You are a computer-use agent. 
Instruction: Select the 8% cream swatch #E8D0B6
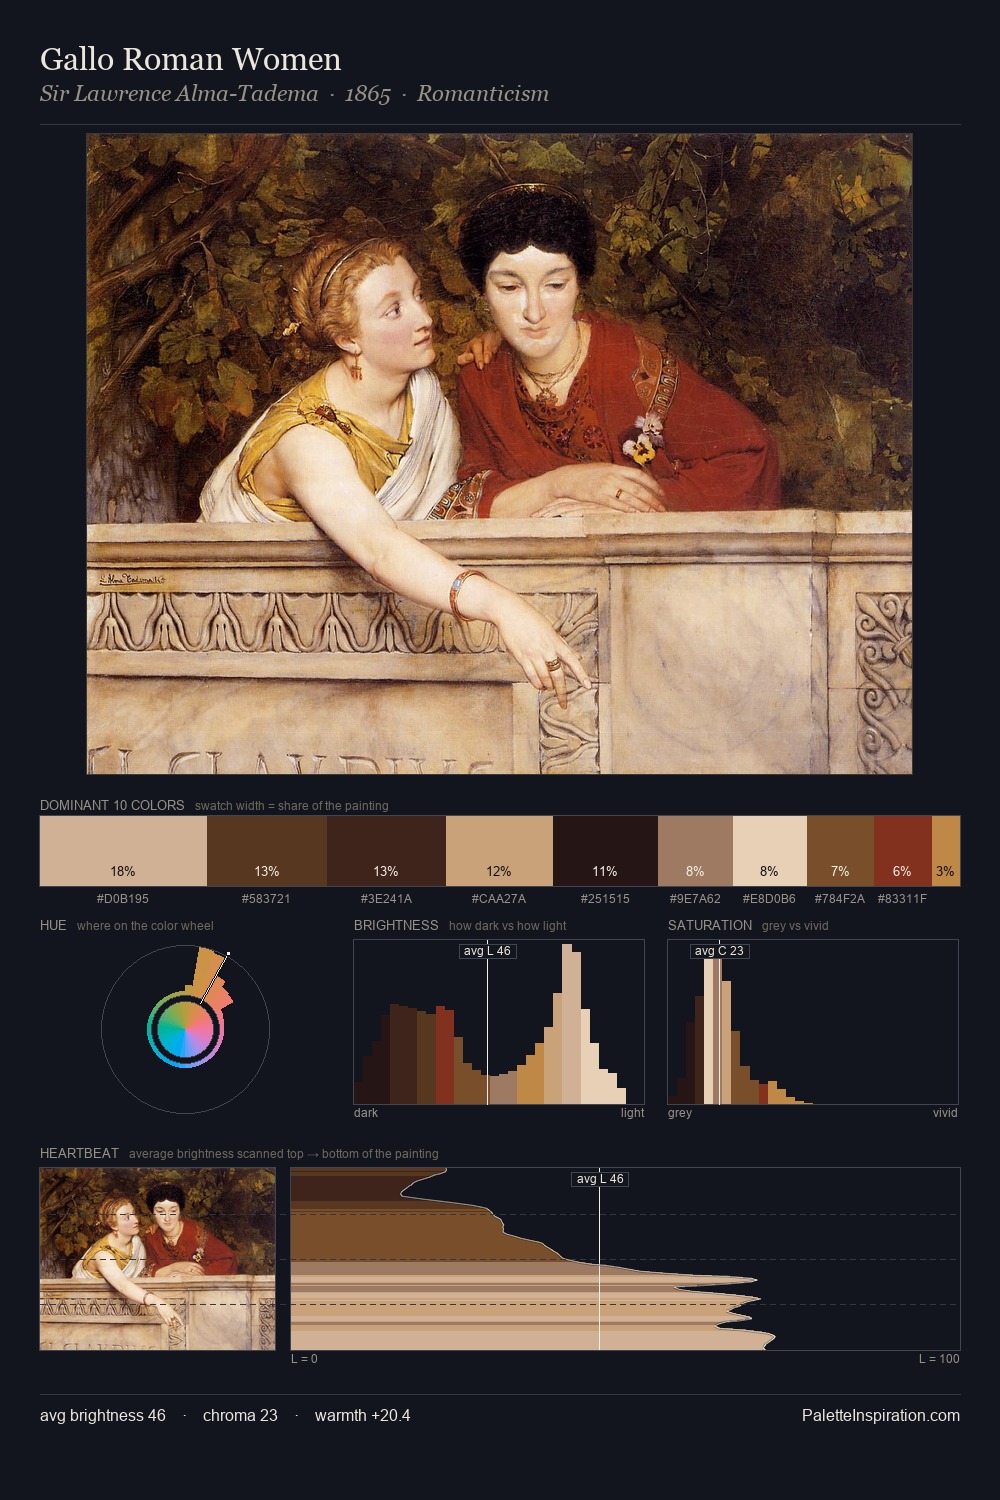[770, 851]
